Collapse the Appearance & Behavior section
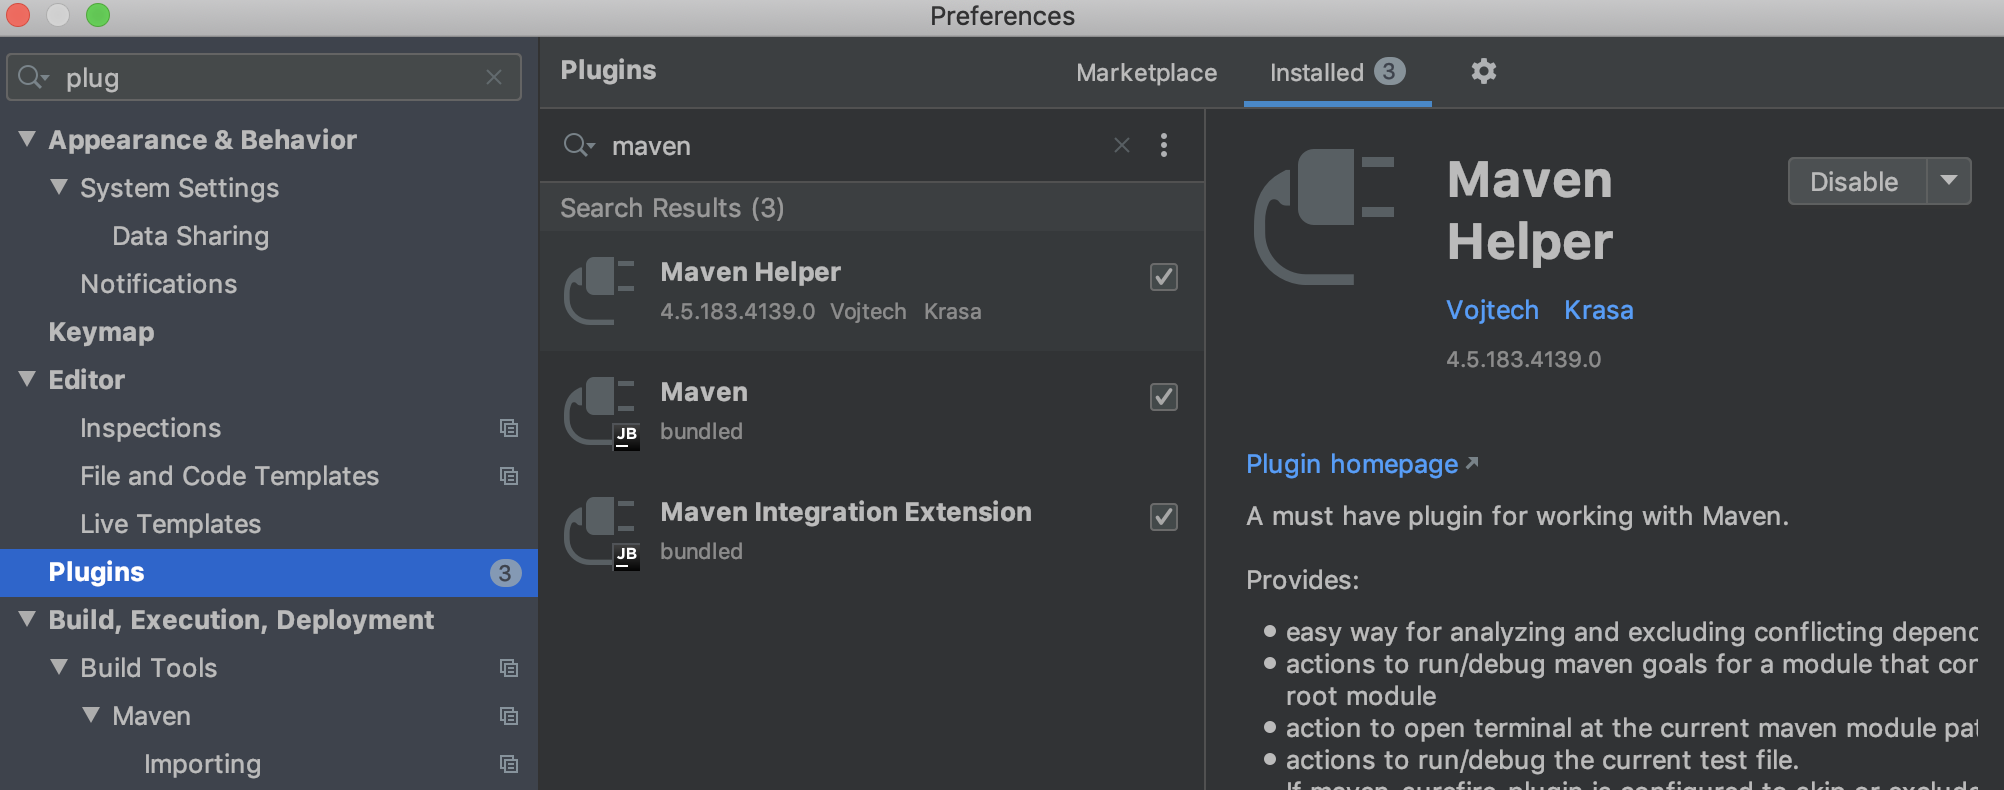Image resolution: width=2004 pixels, height=790 pixels. click(27, 139)
